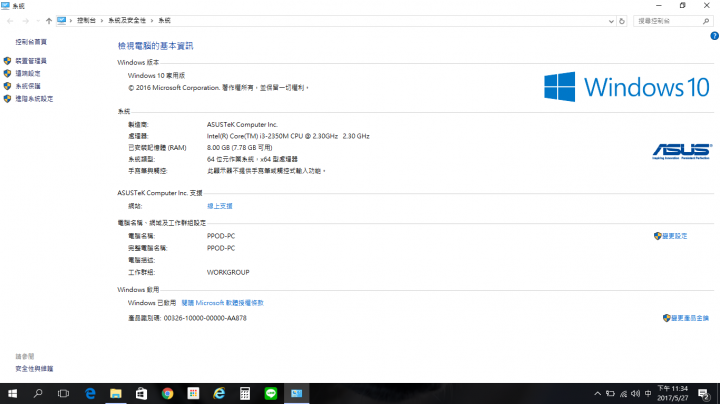Viewport: 720px width, 404px height.
Task: Open the clock showing 11:34 2017/5/27
Action: (673, 393)
